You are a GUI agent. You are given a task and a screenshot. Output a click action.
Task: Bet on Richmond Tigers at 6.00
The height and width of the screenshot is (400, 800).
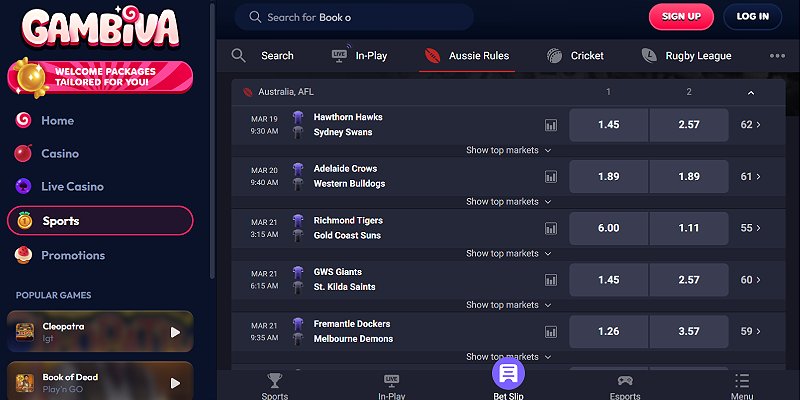[x=609, y=228]
